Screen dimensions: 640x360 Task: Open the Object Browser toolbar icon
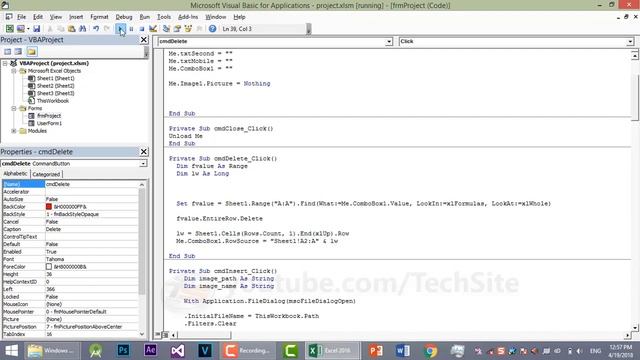click(188, 29)
